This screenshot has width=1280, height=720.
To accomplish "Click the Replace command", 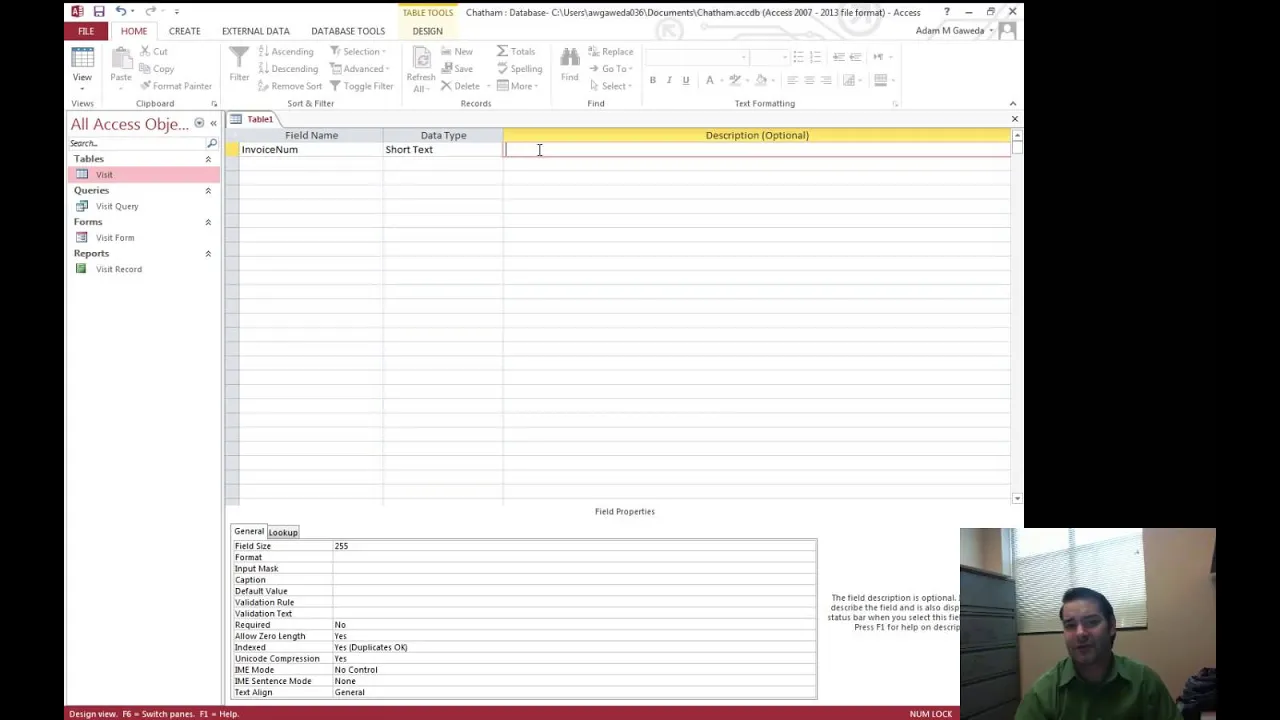I will click(x=611, y=52).
